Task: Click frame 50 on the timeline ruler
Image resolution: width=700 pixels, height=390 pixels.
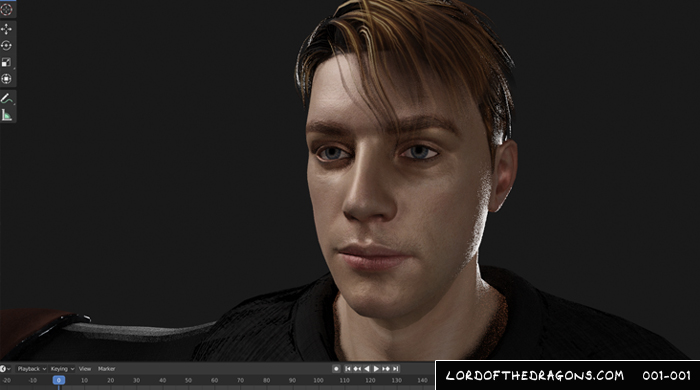Action: pyautogui.click(x=188, y=380)
